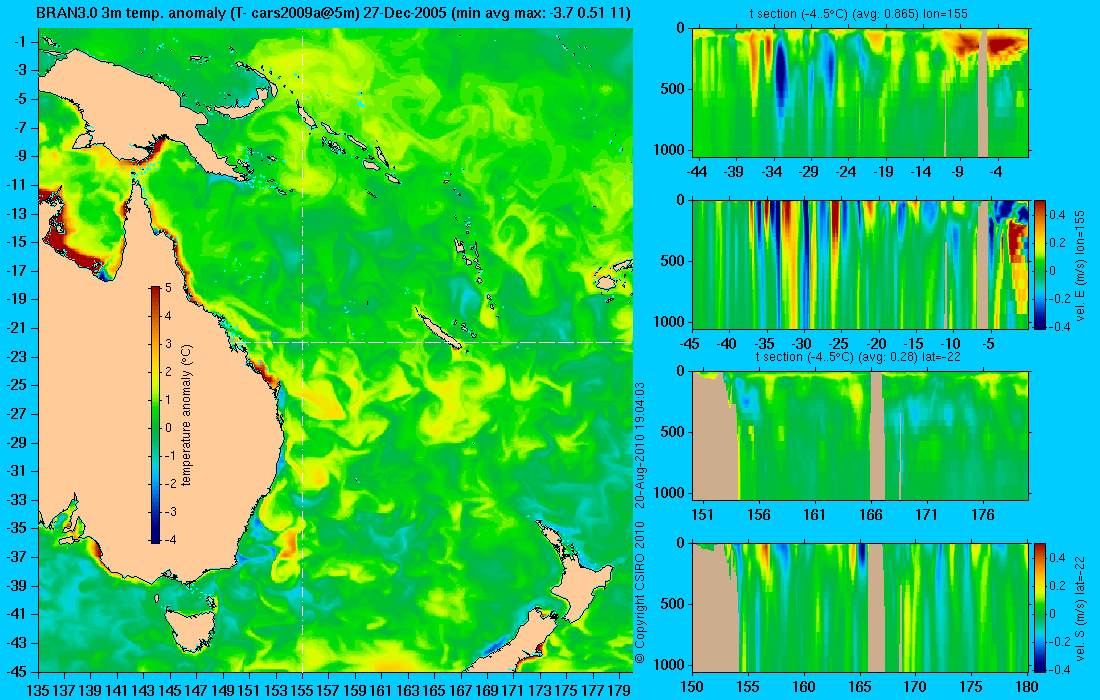This screenshot has height=700, width=1100.
Task: Click the '-45' tick under vel. E plot
Action: [x=690, y=344]
